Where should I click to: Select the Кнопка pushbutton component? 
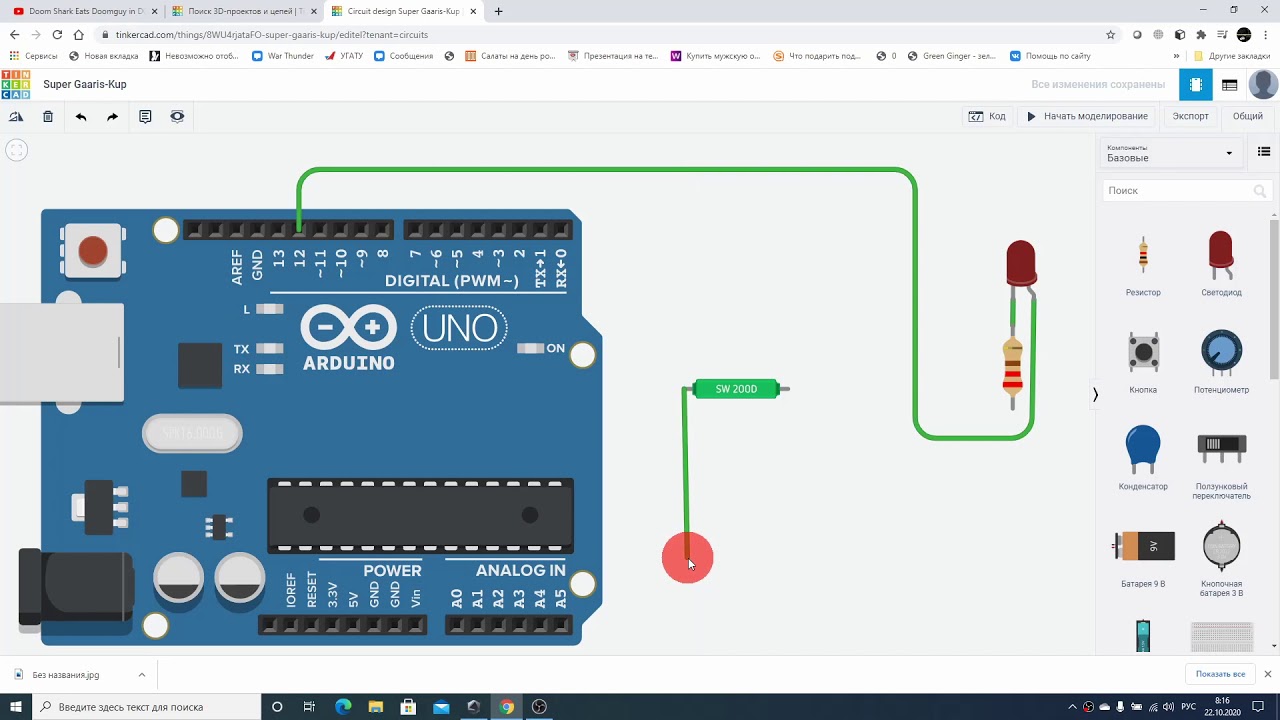click(x=1143, y=362)
